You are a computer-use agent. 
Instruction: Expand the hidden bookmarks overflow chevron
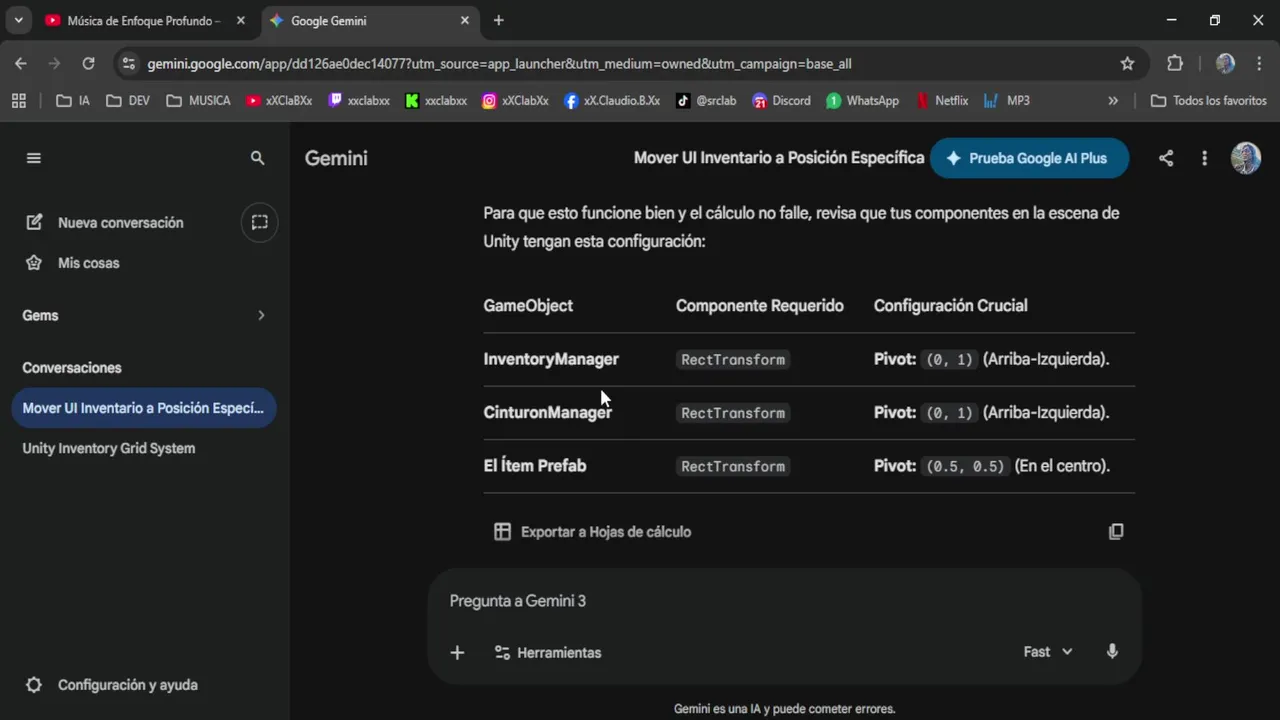click(x=1113, y=101)
